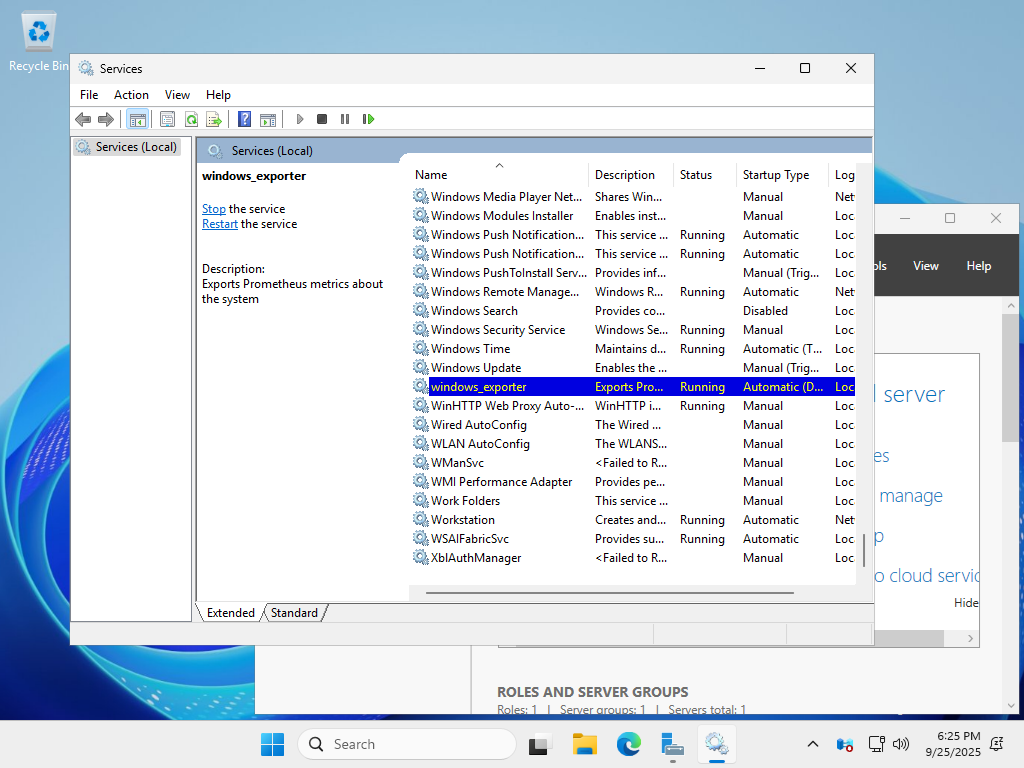The image size is (1024, 768).
Task: Toggle the Show/Hide Console Tree icon
Action: click(138, 119)
